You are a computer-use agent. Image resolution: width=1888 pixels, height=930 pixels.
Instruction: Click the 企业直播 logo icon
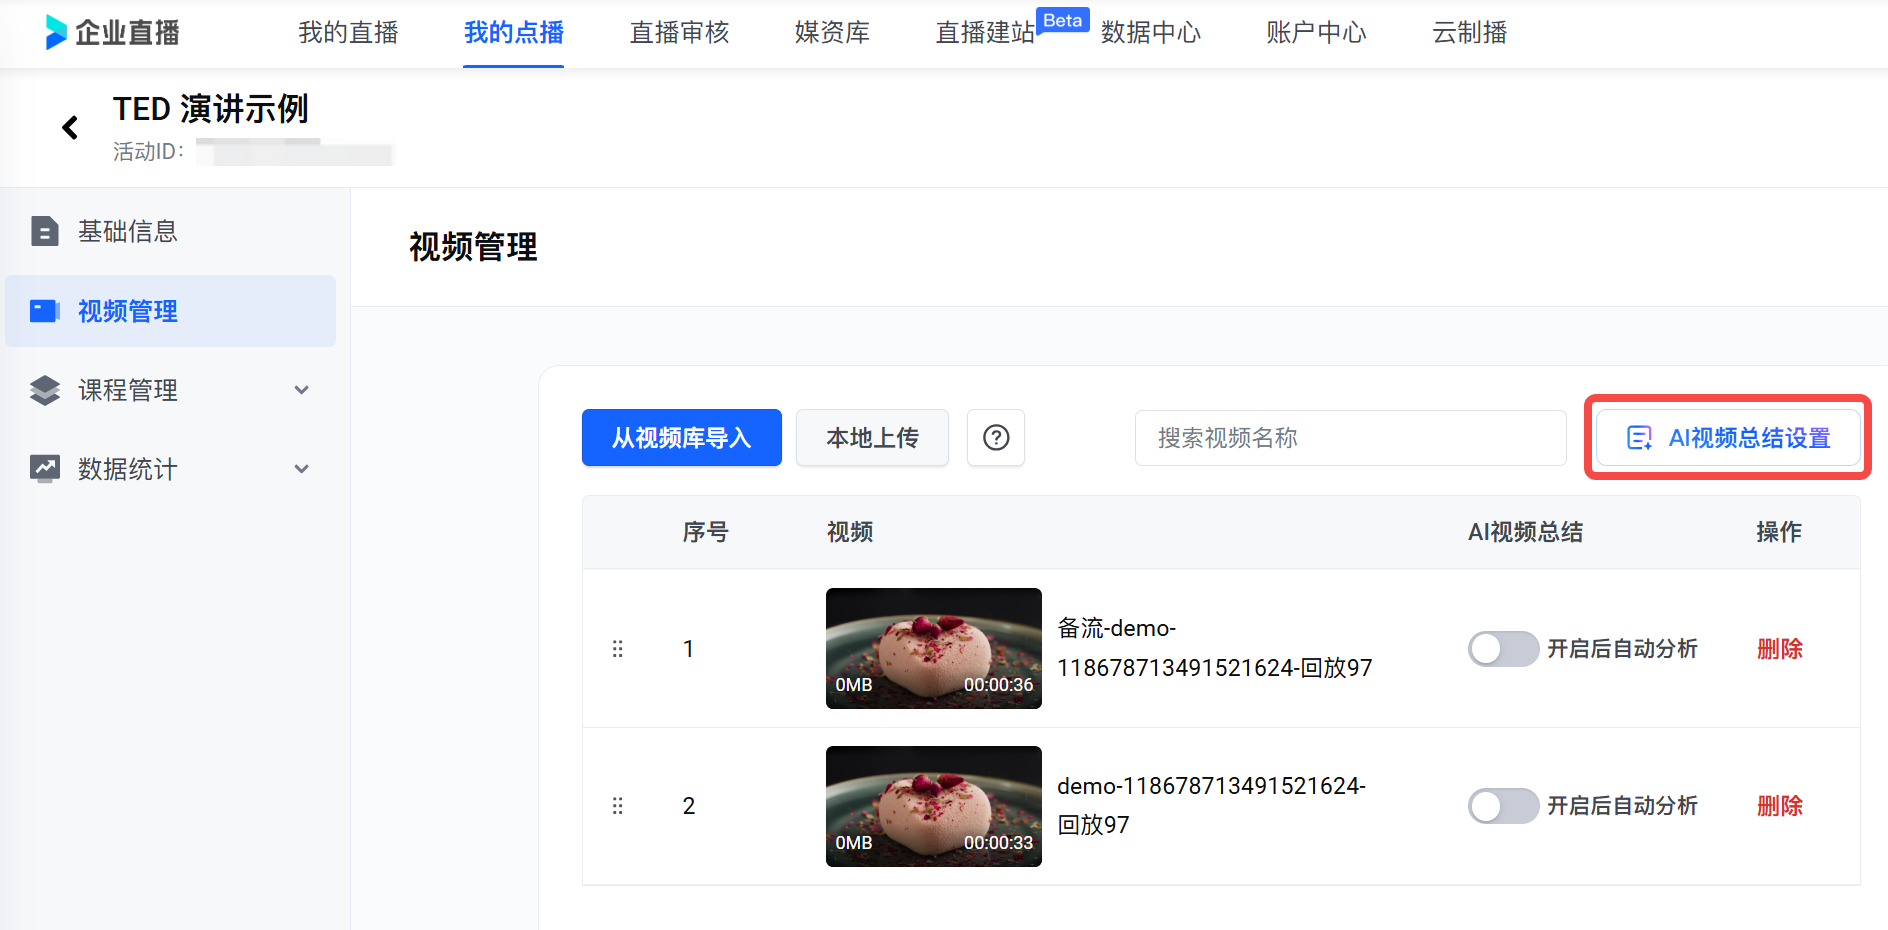pos(56,32)
